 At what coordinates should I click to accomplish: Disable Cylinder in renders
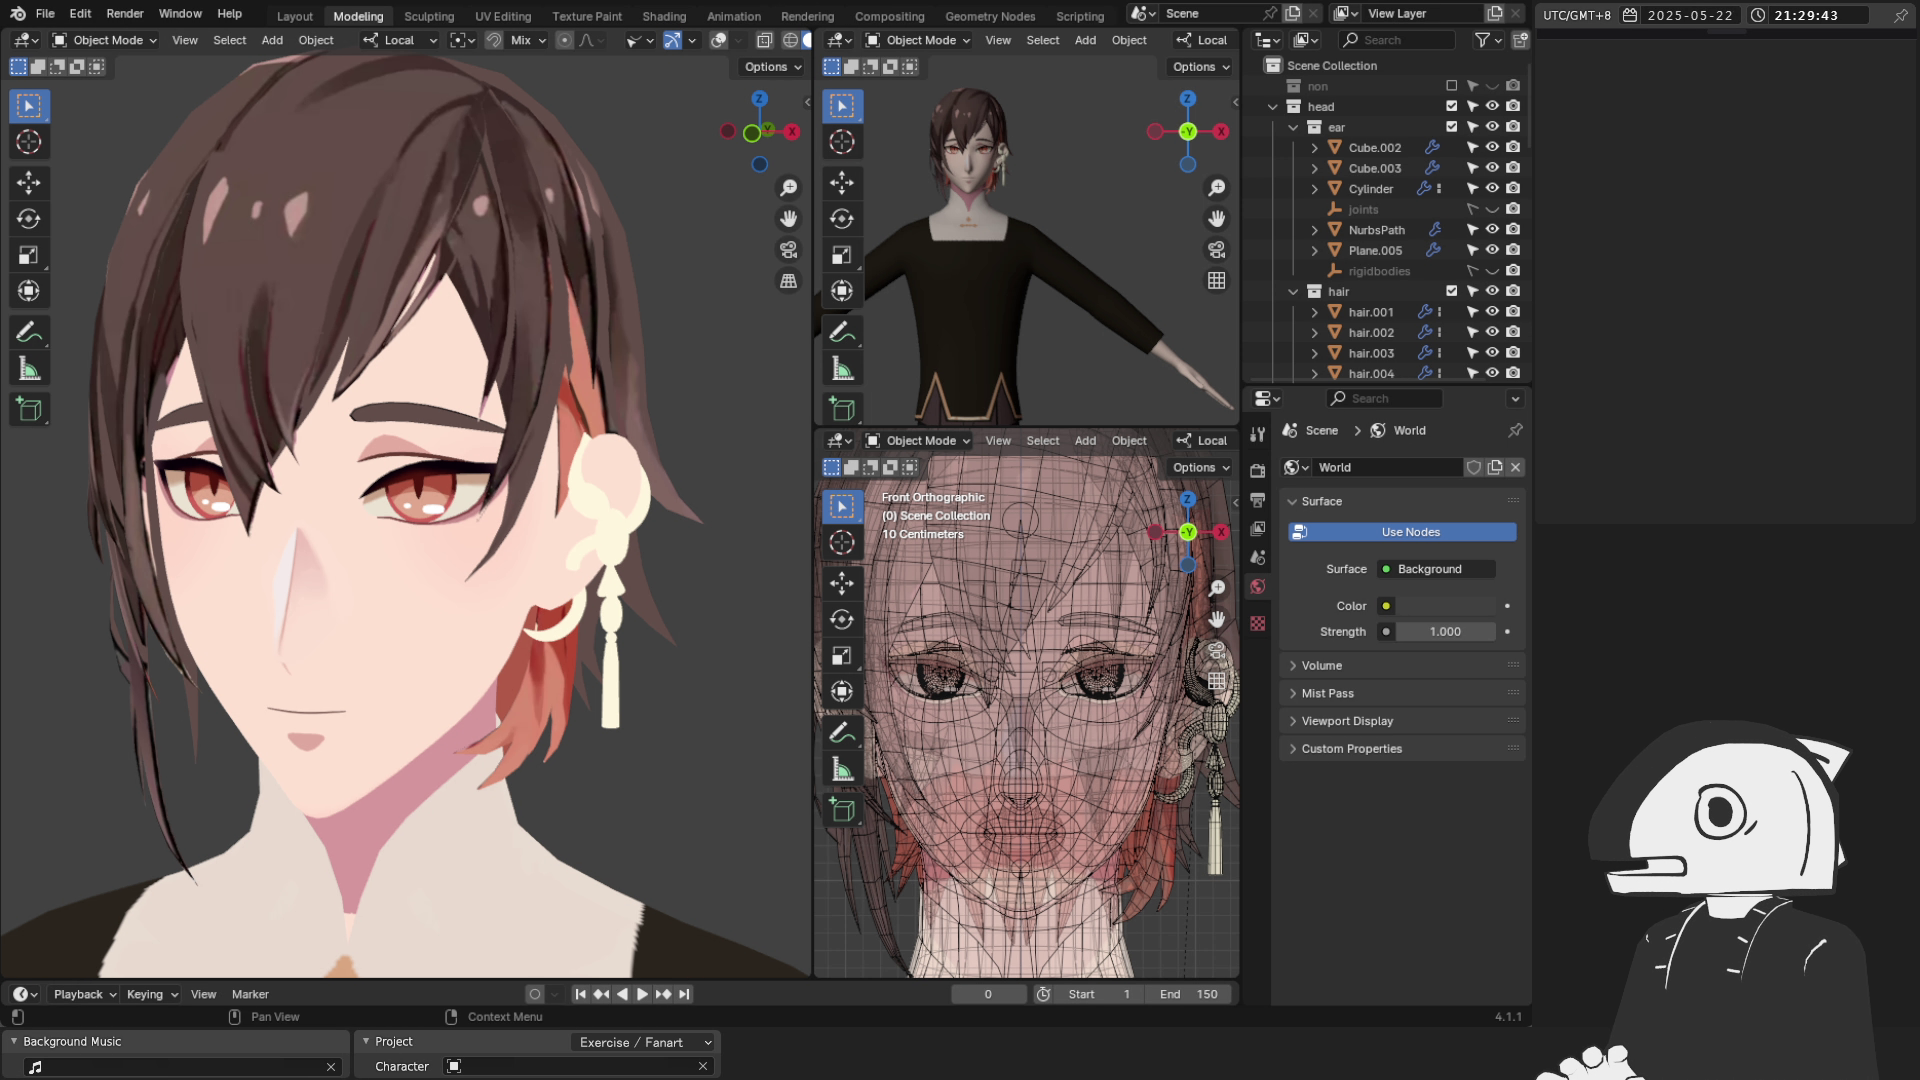click(1513, 188)
